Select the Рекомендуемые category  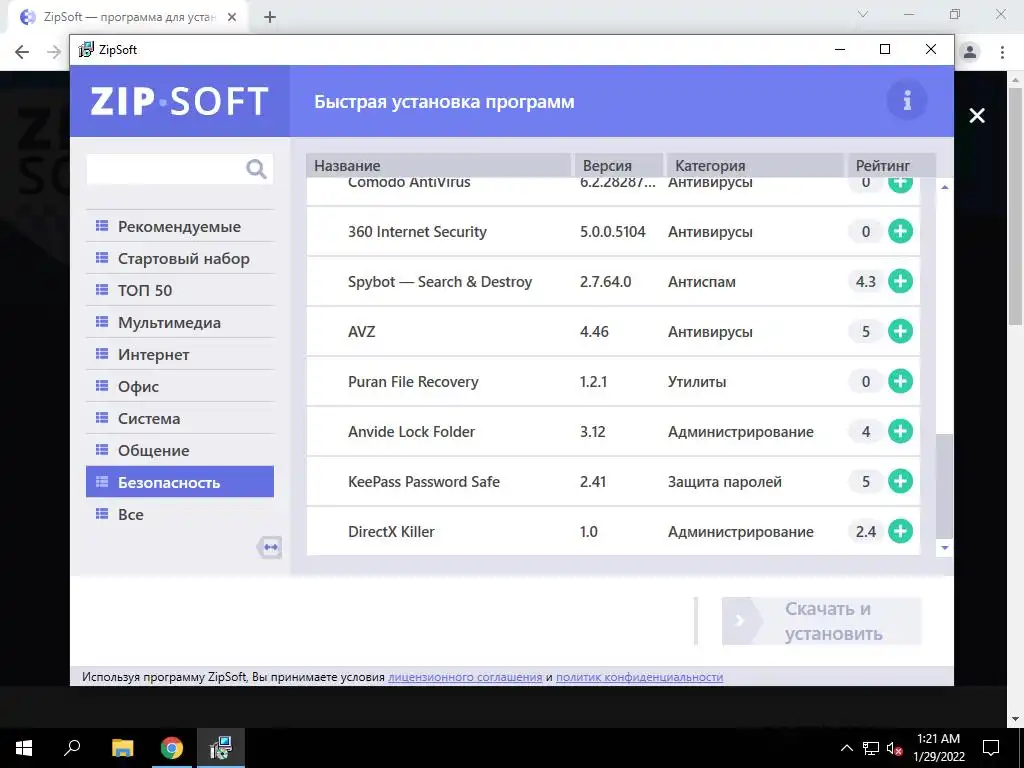pos(180,227)
